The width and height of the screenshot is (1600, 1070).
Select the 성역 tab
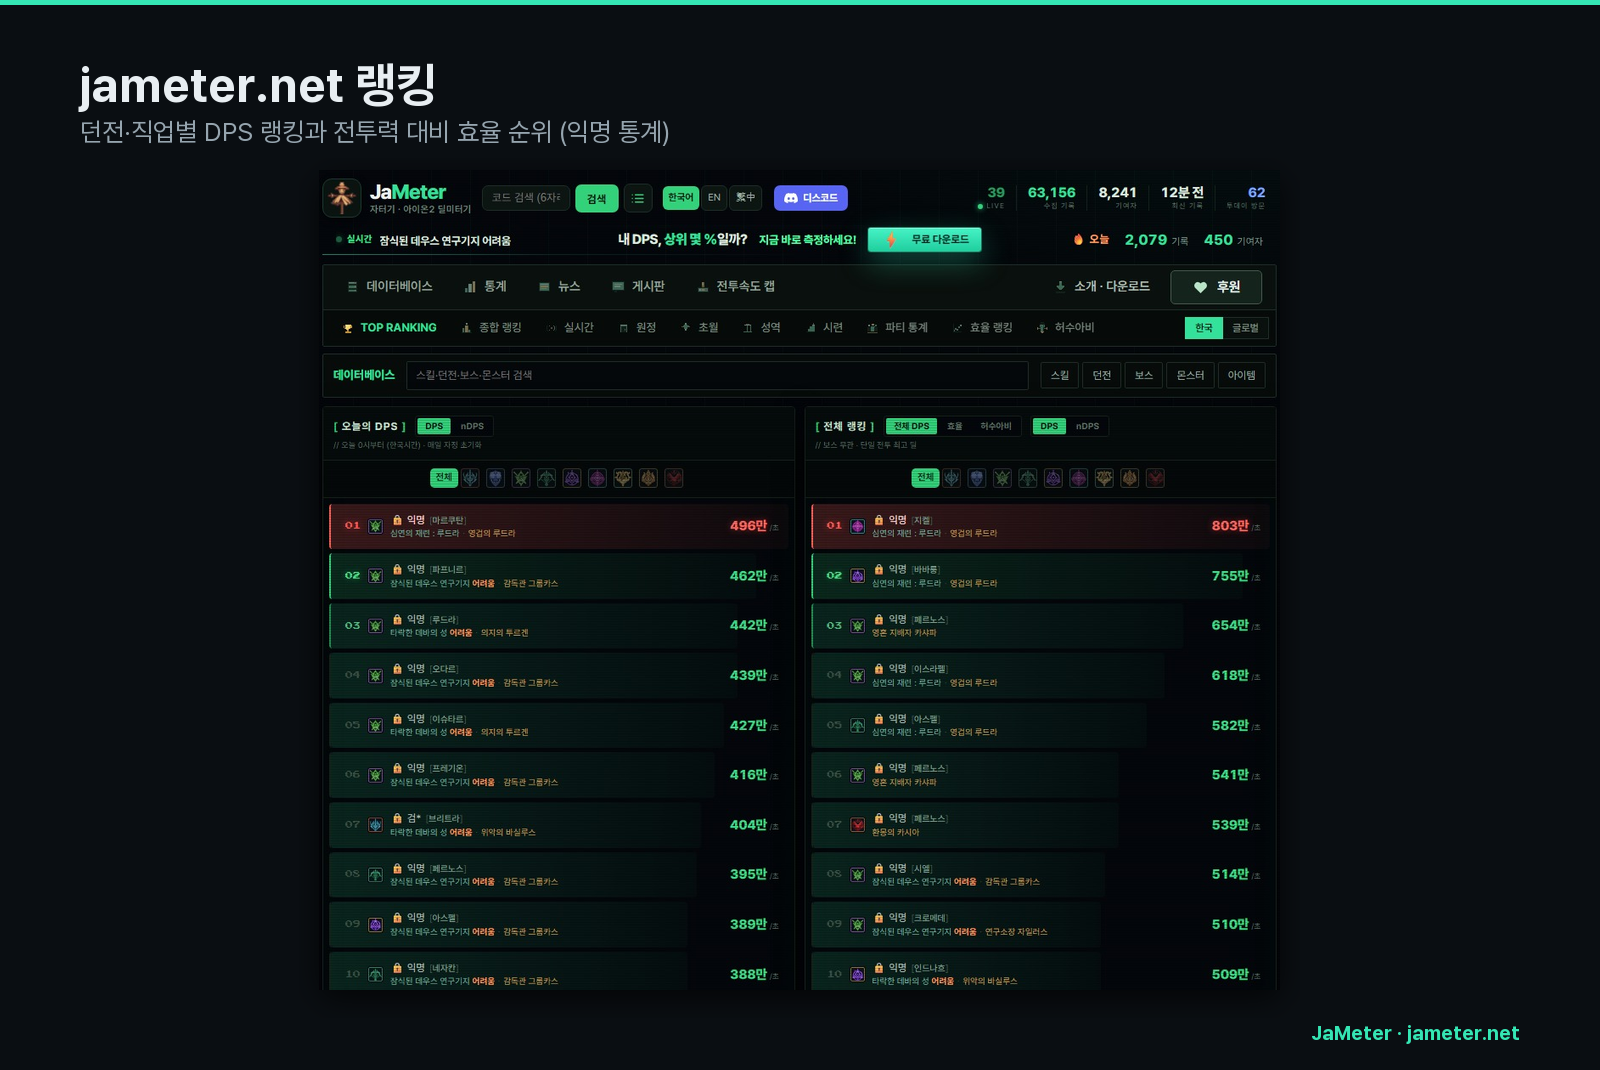click(x=762, y=328)
